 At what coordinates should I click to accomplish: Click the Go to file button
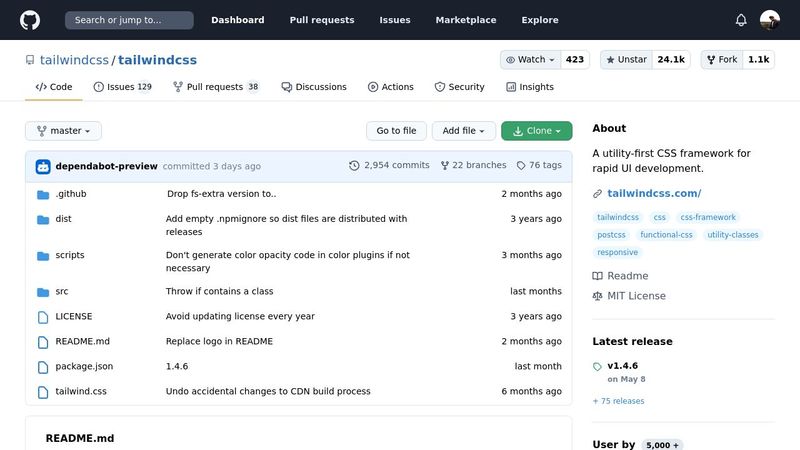(x=396, y=131)
